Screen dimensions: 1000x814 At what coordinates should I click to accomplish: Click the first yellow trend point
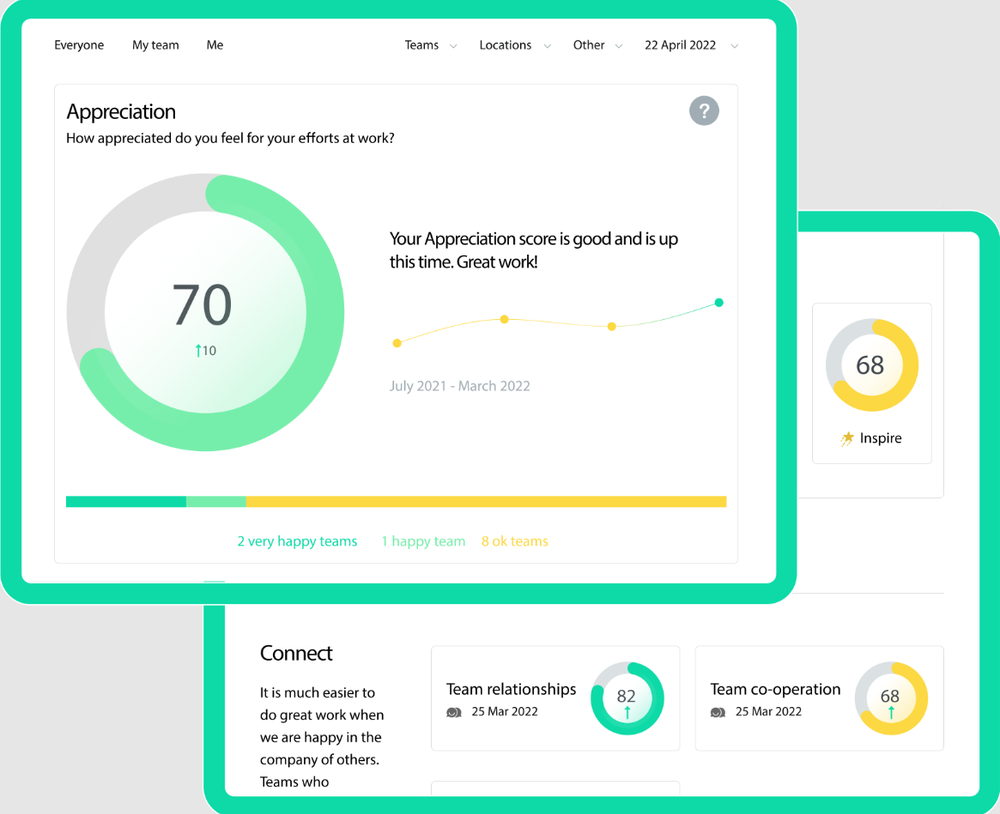[397, 343]
